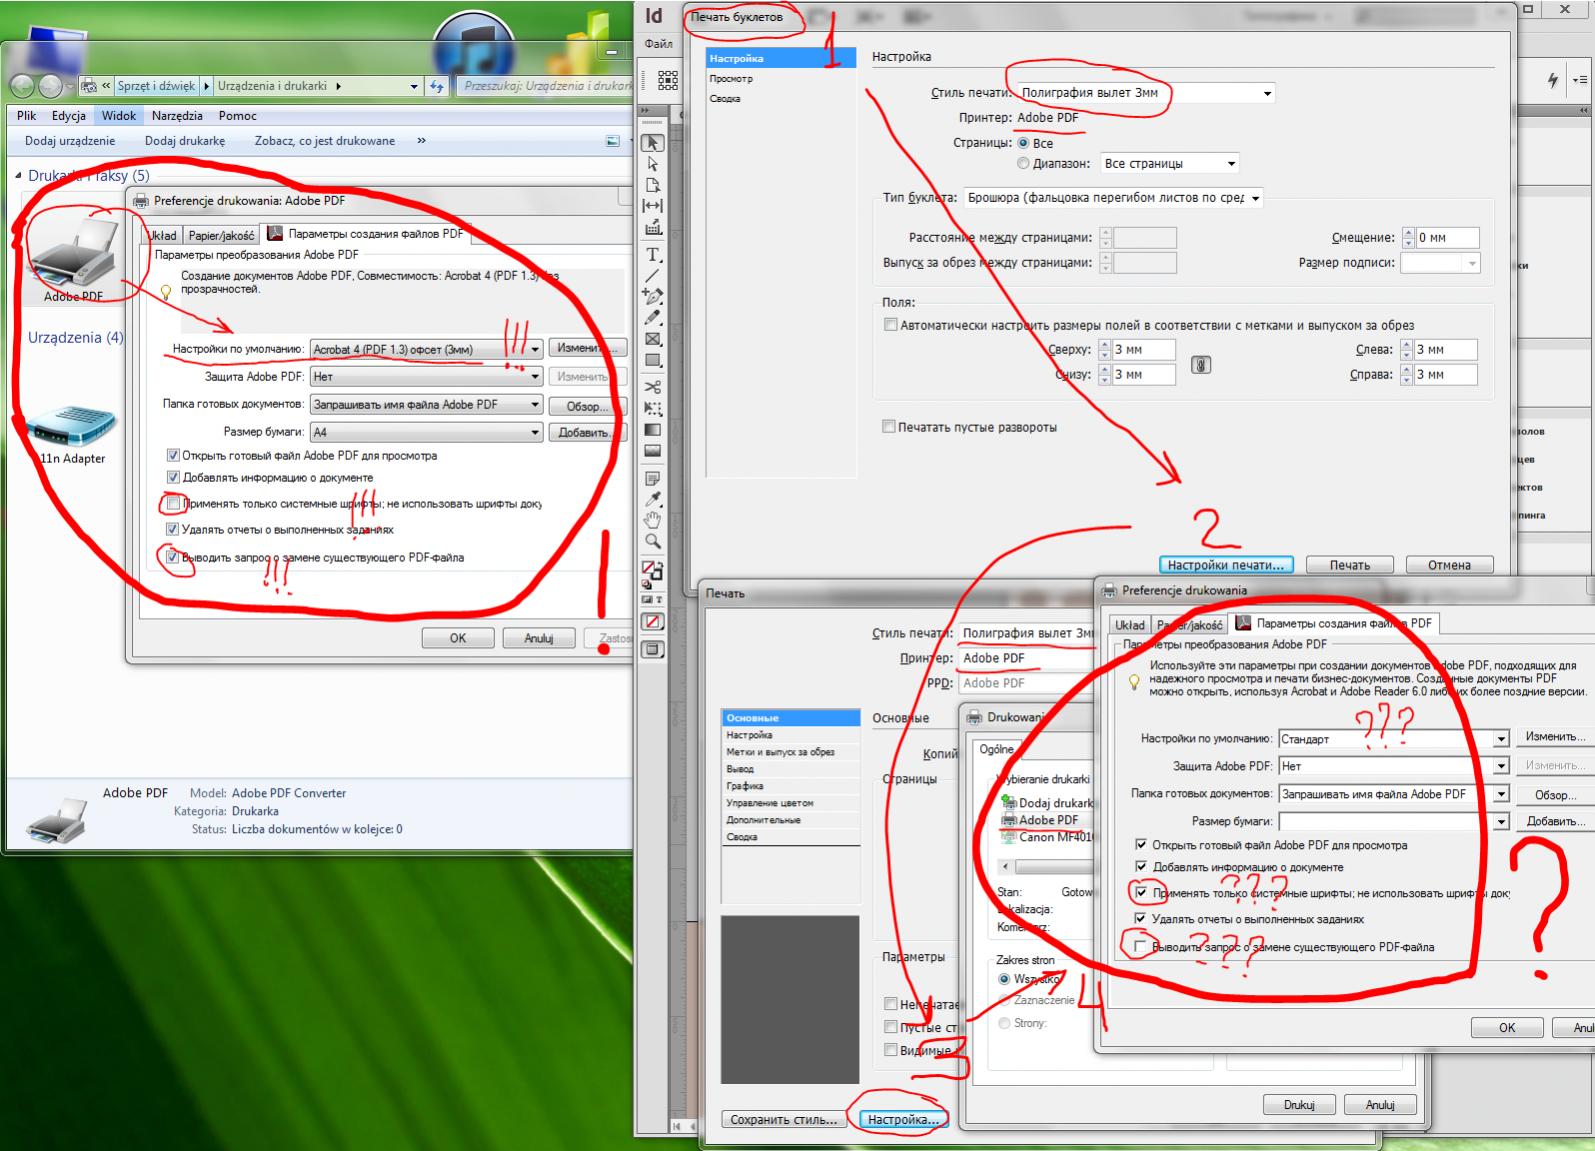Click the margins chain-link icon in booklet dialog
Viewport: 1595px width, 1151px height.
coord(1201,365)
